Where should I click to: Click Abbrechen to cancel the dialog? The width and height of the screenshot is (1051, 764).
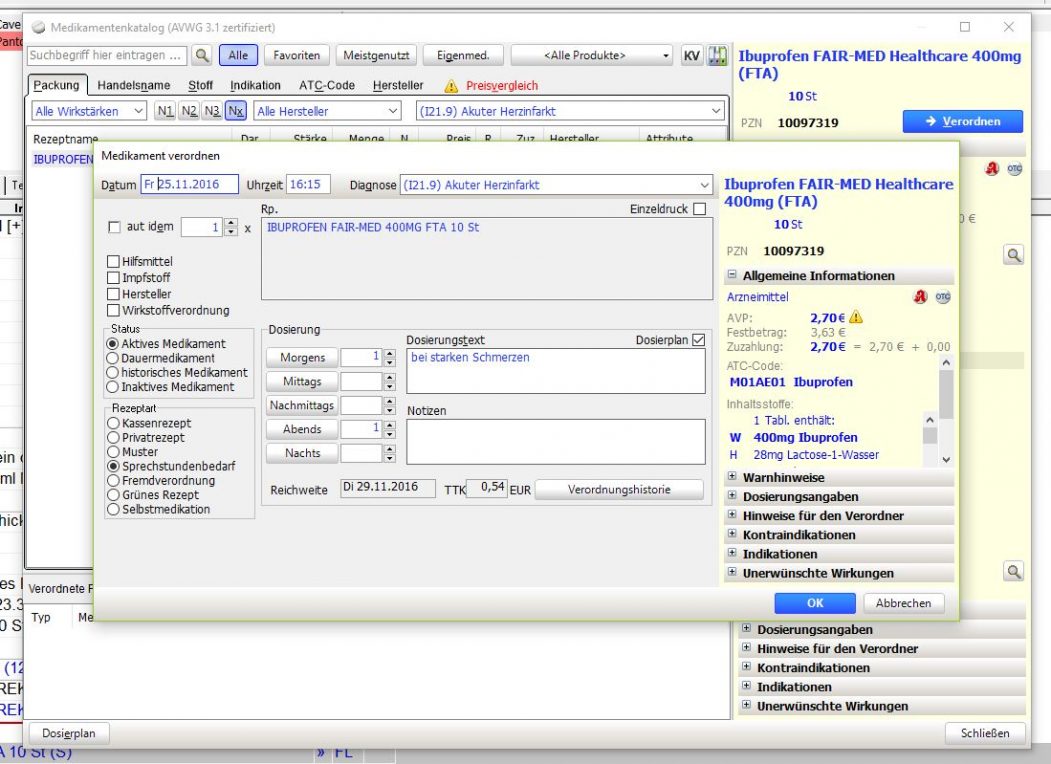903,603
